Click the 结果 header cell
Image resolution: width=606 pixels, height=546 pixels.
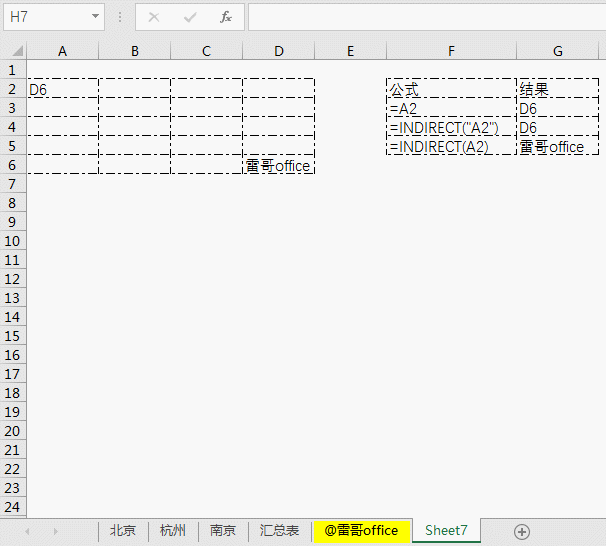click(558, 89)
